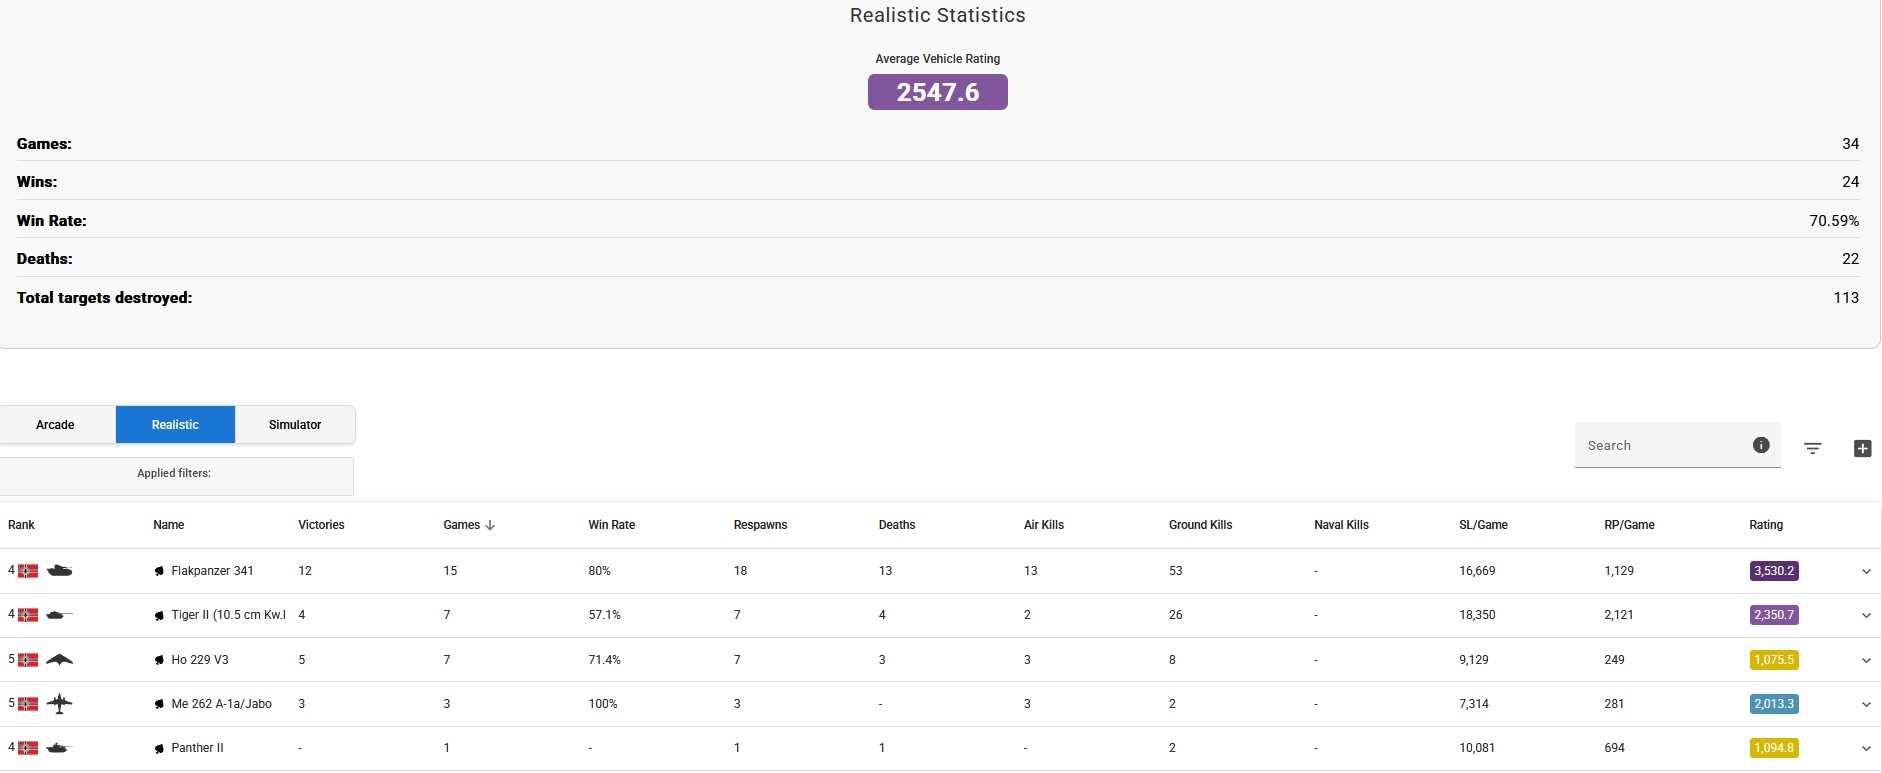This screenshot has width=1882, height=773.
Task: Expand the Panther II row chevron
Action: point(1866,748)
